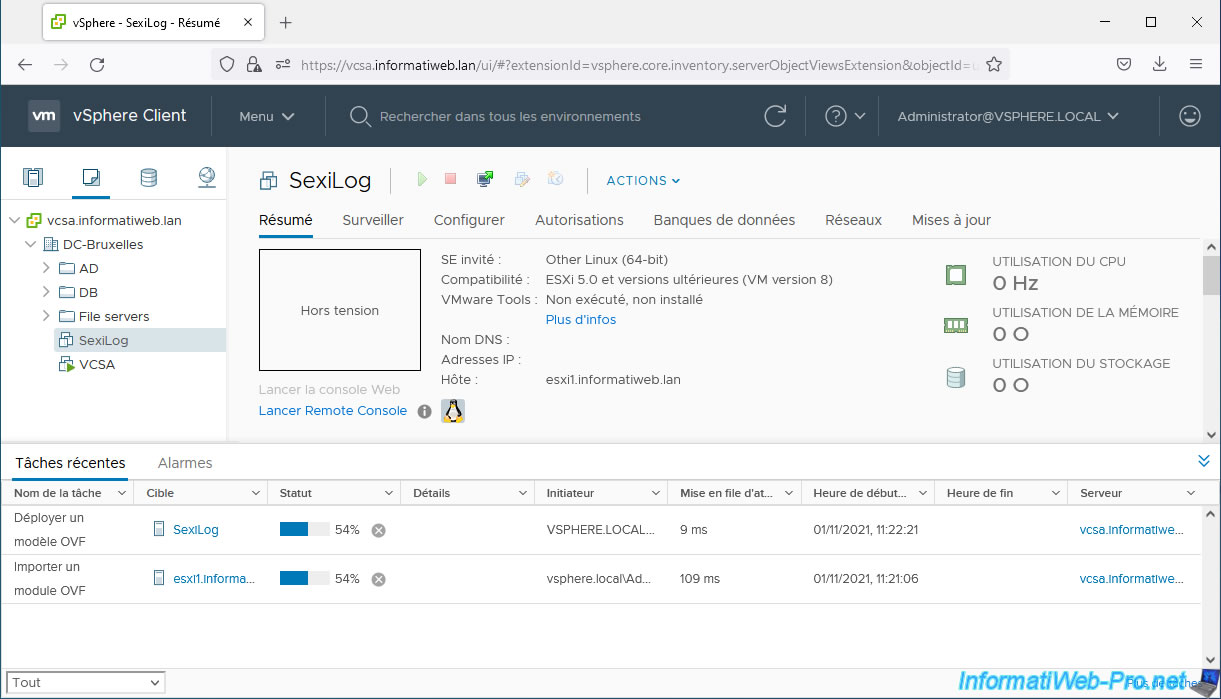Click the global search field
The height and width of the screenshot is (699, 1221).
click(510, 116)
